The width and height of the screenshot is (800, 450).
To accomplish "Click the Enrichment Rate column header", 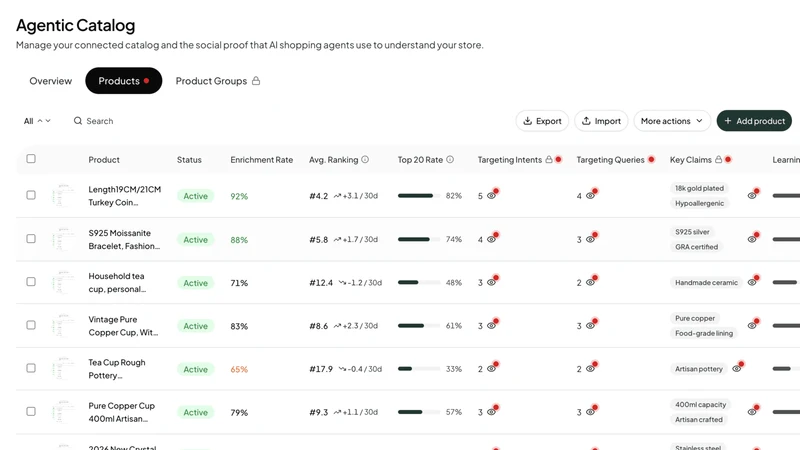I will coord(261,160).
